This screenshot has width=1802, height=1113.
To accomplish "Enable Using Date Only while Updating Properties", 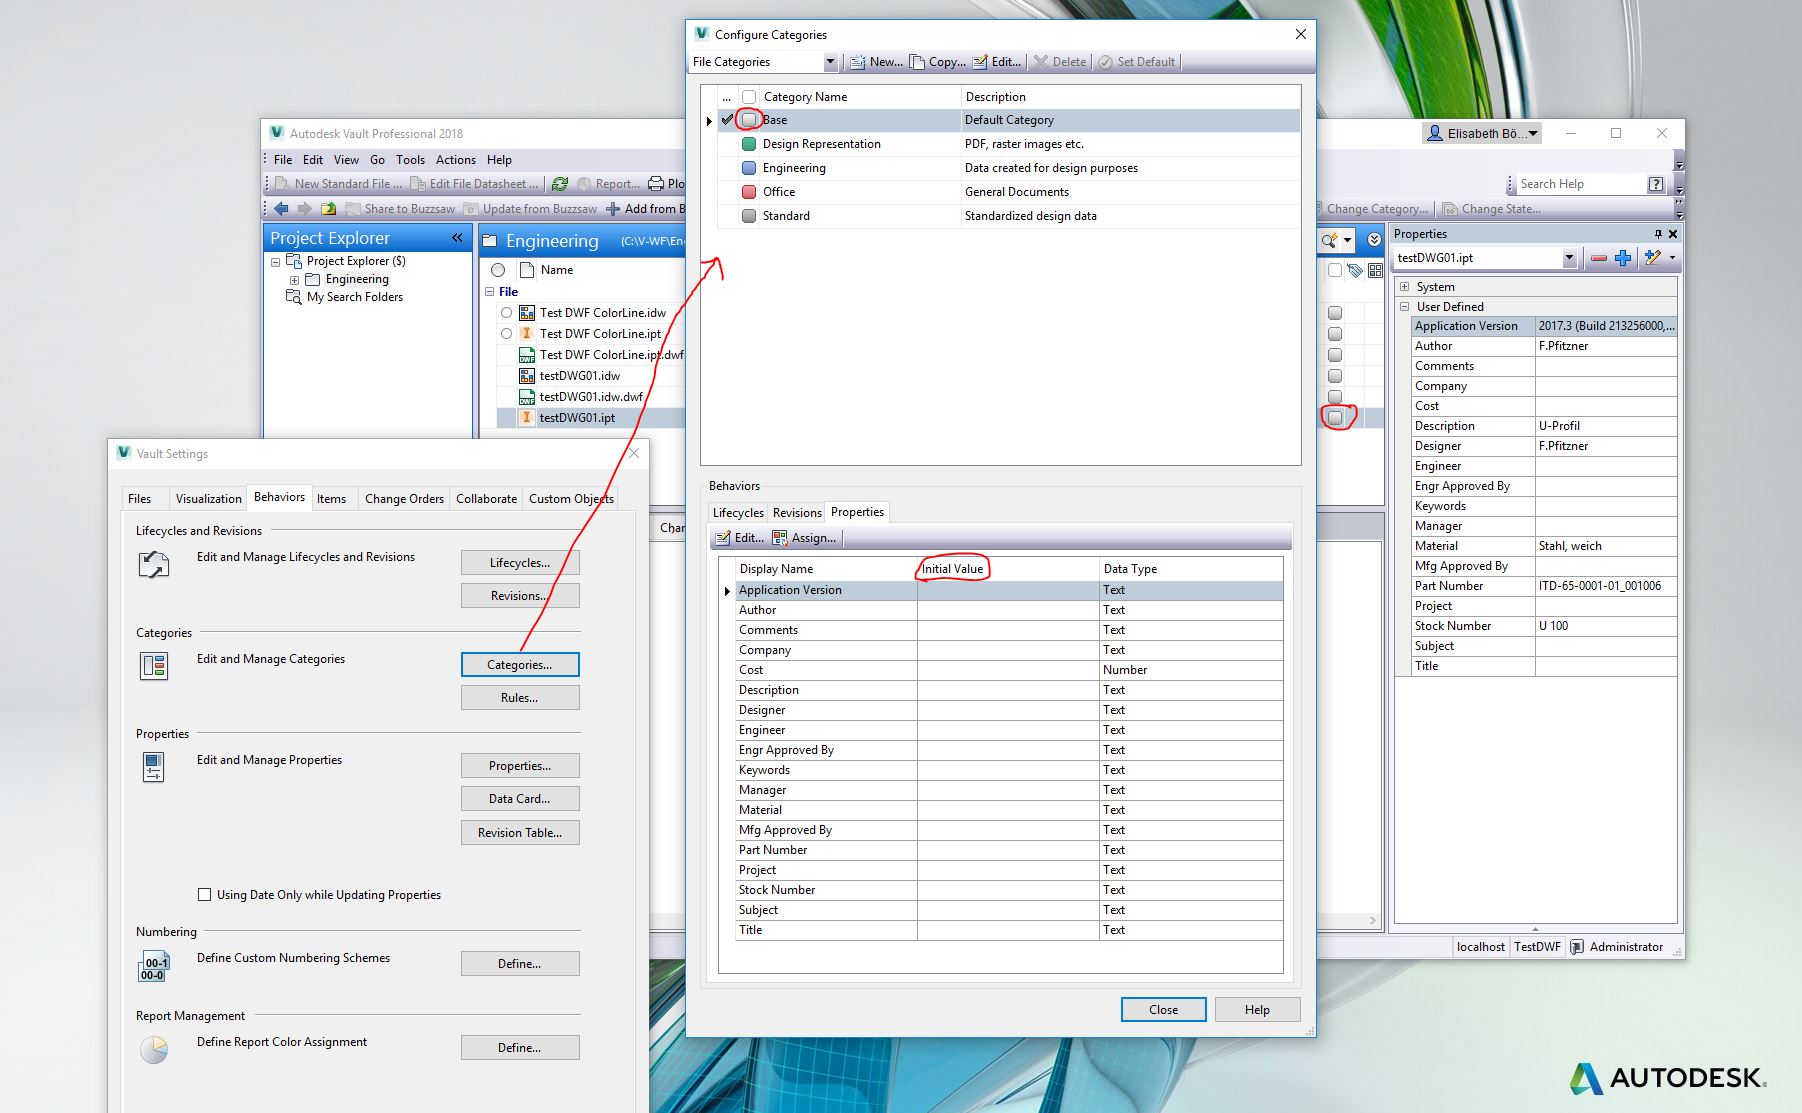I will coord(204,894).
